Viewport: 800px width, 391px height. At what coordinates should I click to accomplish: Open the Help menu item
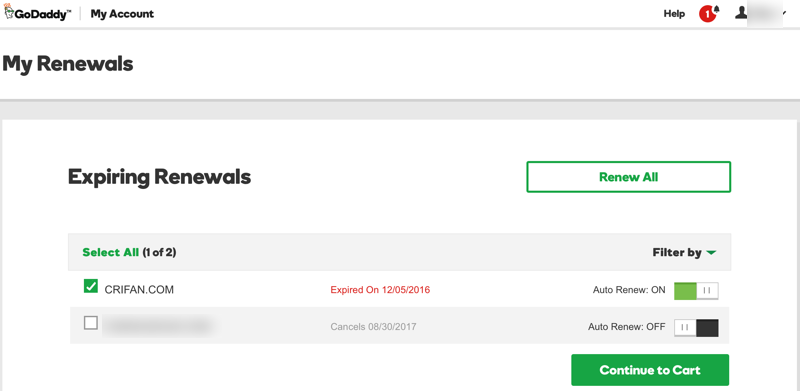674,14
